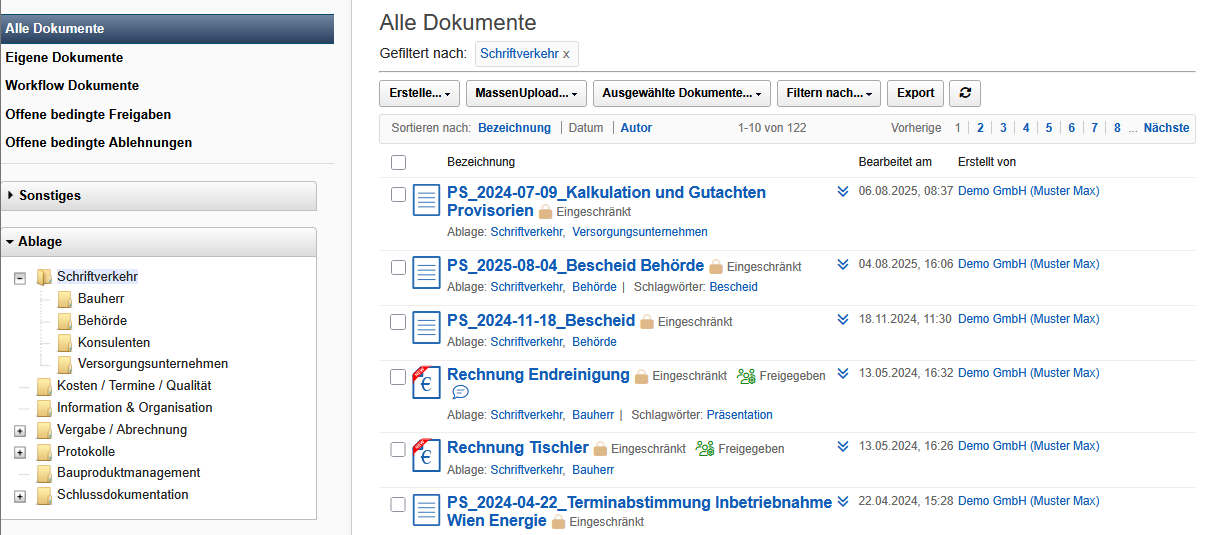This screenshot has width=1218, height=535.
Task: Click Versorgungsunternehmen link under the Kalkulation document
Action: coord(640,232)
